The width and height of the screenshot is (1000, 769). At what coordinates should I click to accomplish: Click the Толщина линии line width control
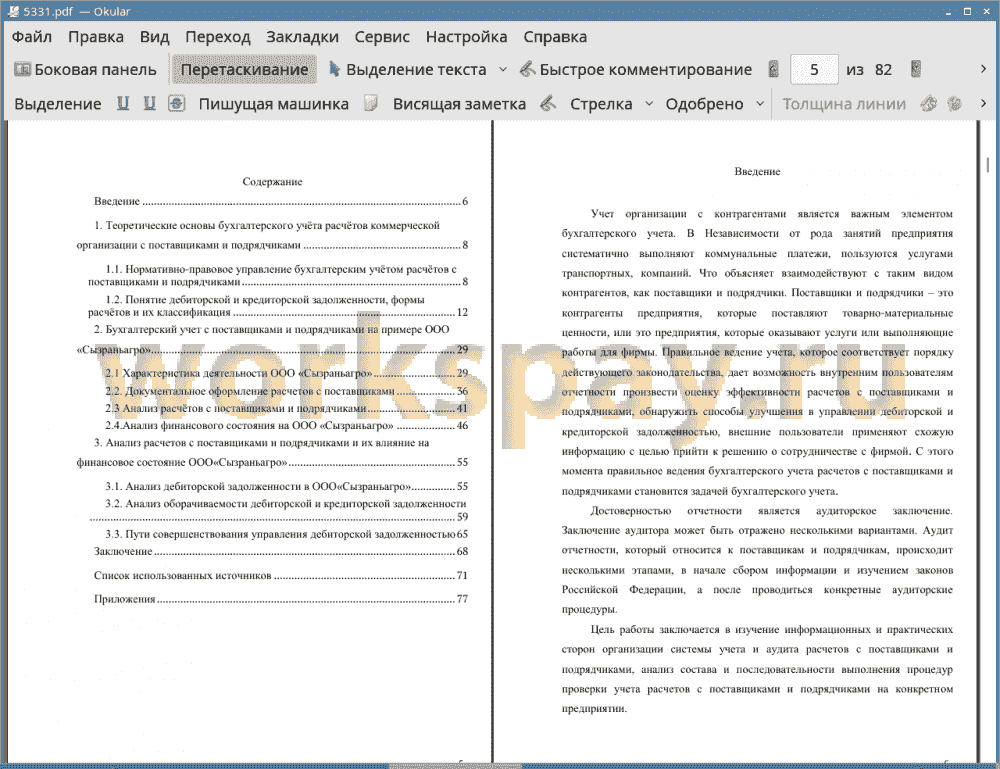(844, 104)
